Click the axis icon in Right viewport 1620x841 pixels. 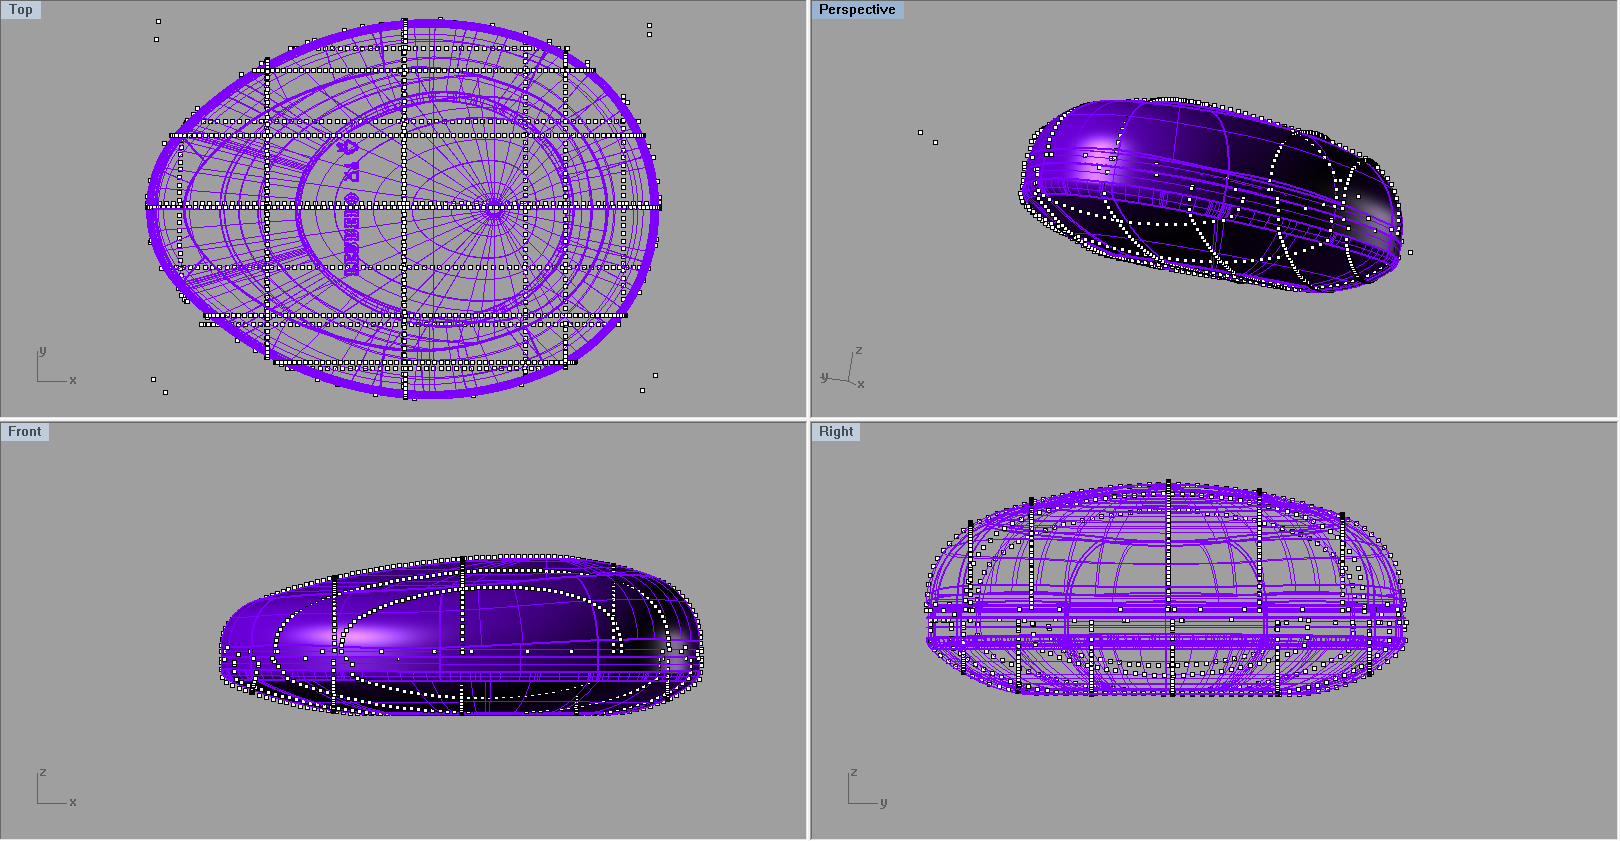click(863, 790)
